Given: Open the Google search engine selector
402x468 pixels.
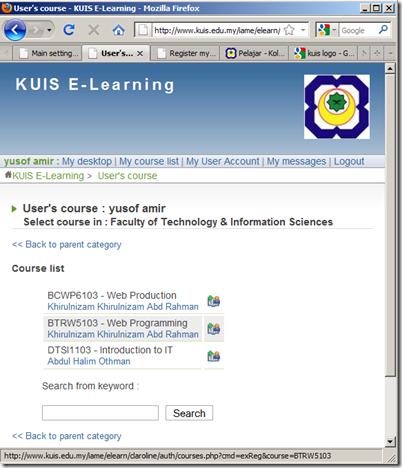Looking at the screenshot, I should pyautogui.click(x=327, y=30).
